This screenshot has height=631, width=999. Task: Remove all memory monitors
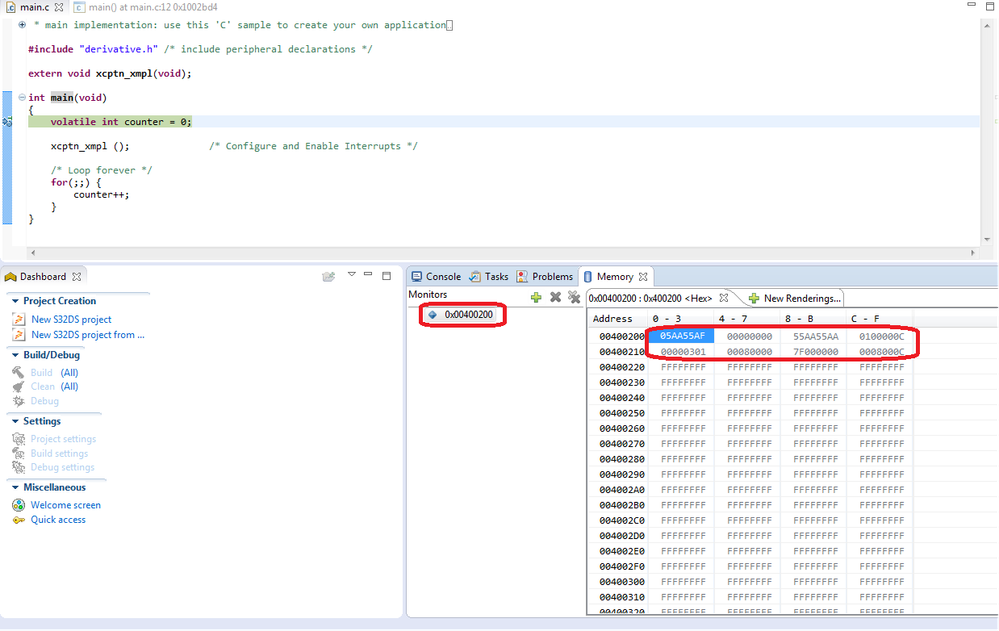(574, 297)
